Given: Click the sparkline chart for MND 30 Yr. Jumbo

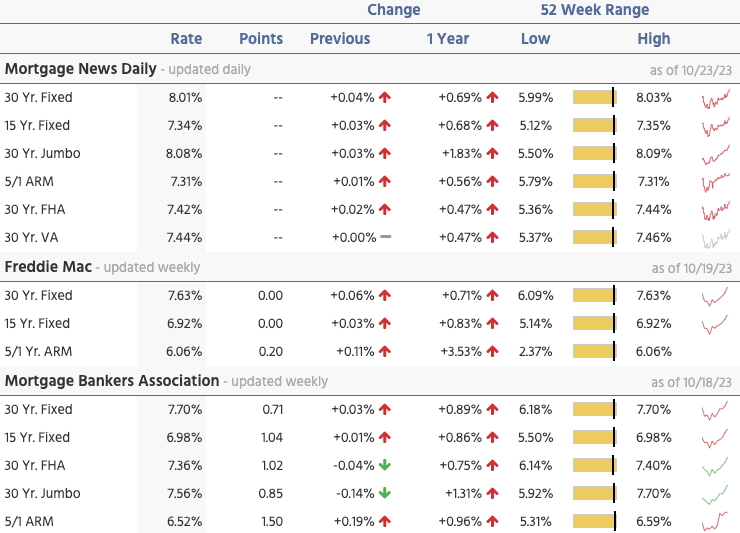Looking at the screenshot, I should click(x=716, y=154).
